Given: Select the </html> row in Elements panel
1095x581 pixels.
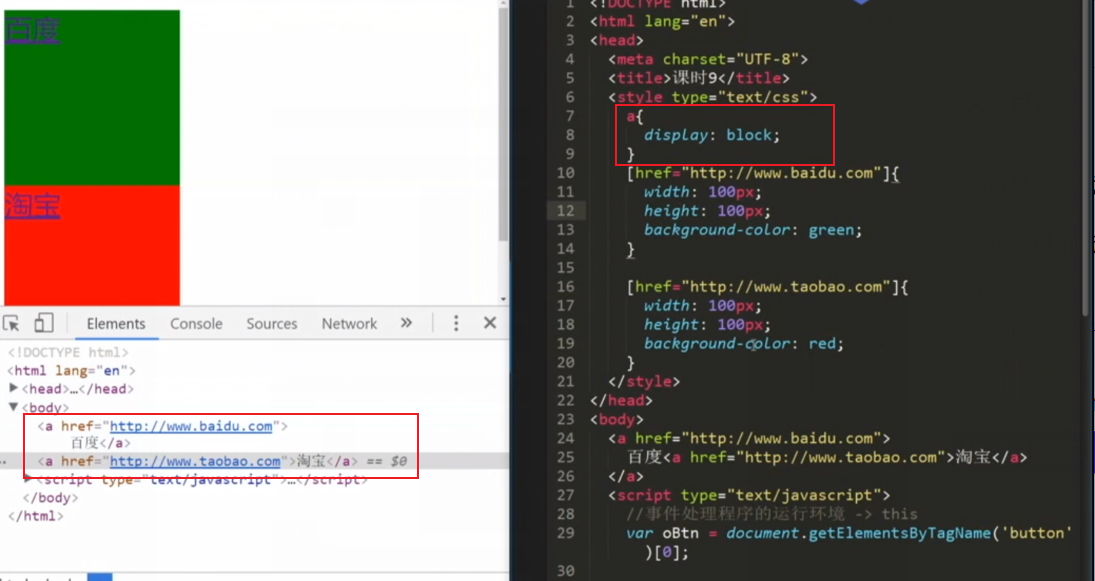Looking at the screenshot, I should (x=35, y=516).
